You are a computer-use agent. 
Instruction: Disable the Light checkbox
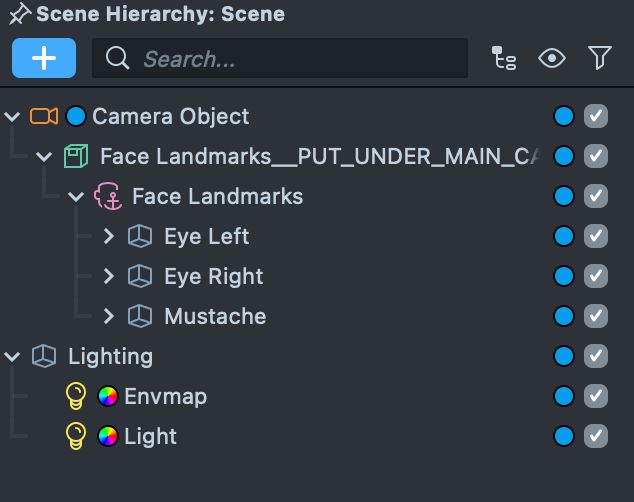(596, 436)
